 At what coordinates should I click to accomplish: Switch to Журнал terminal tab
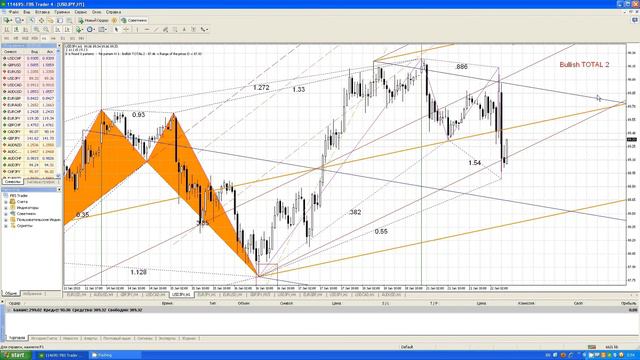189,338
